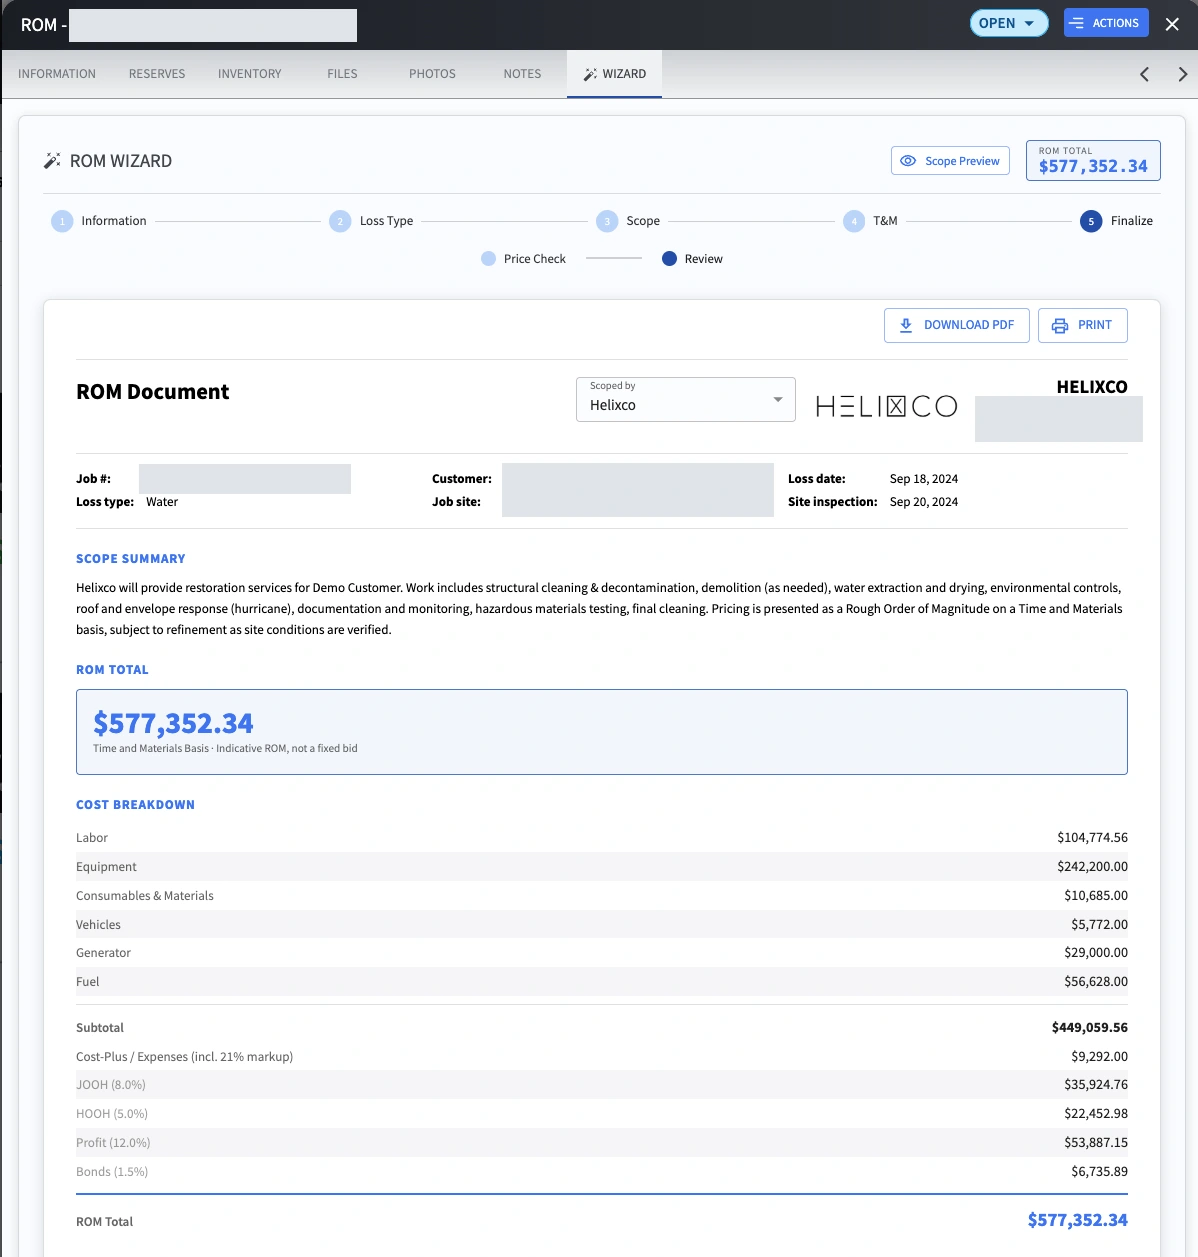Screen dimensions: 1198x1257
Task: Select the Review sub-step
Action: pyautogui.click(x=692, y=259)
